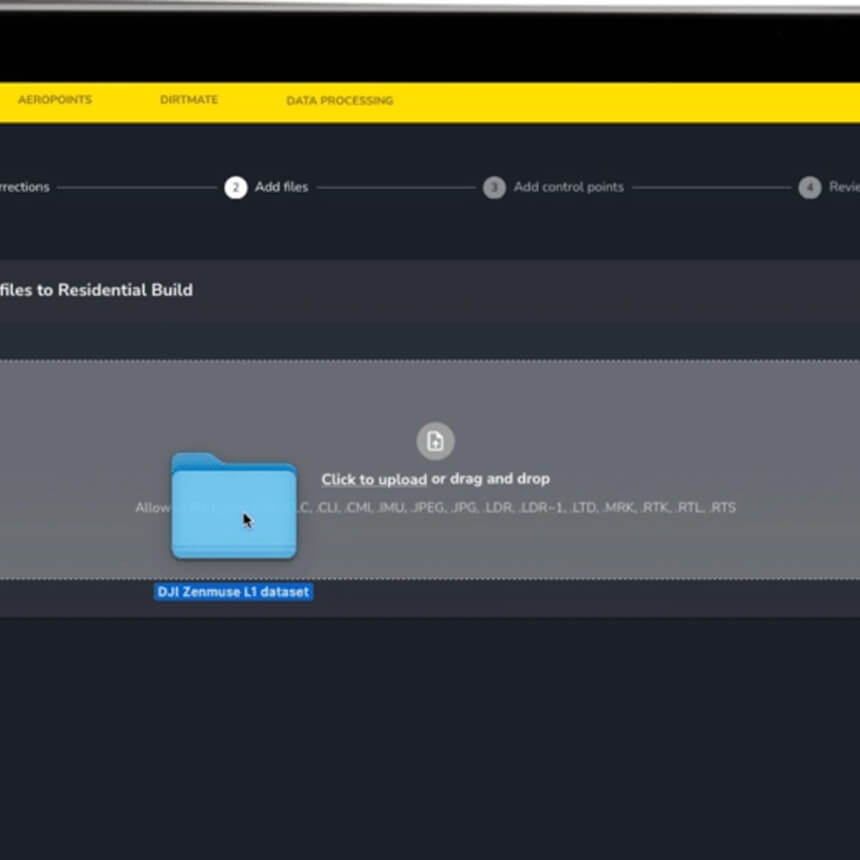Select the "Add files" step label
This screenshot has height=860, width=860.
click(x=281, y=187)
